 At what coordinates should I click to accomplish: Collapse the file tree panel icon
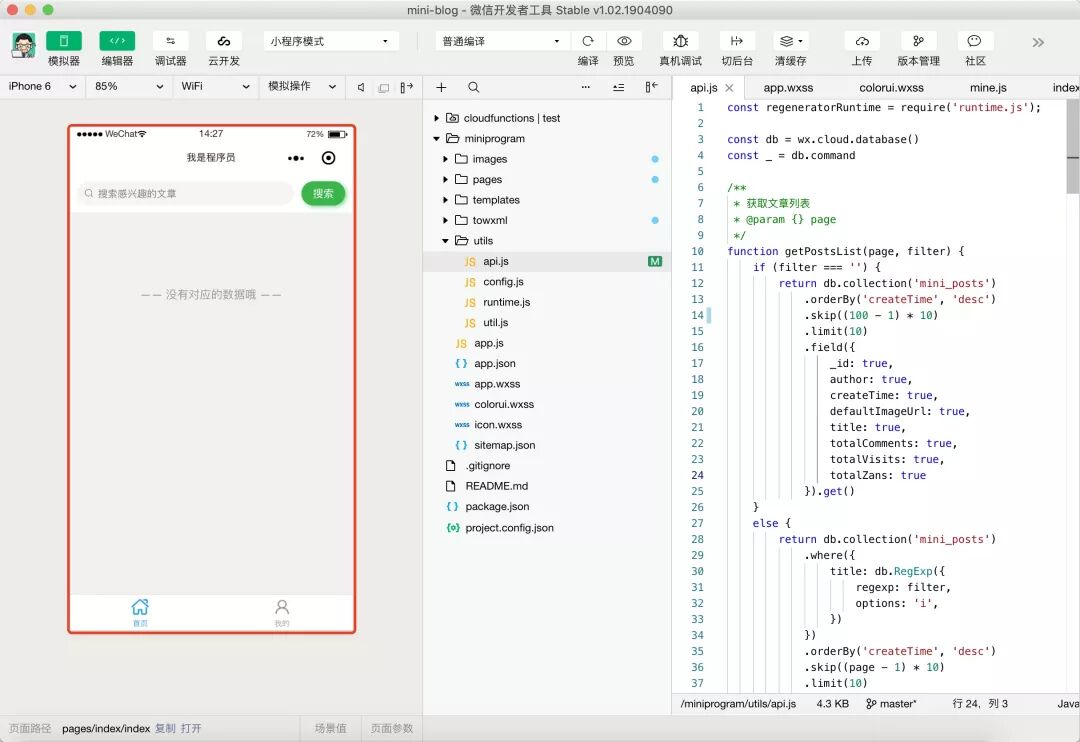(652, 87)
